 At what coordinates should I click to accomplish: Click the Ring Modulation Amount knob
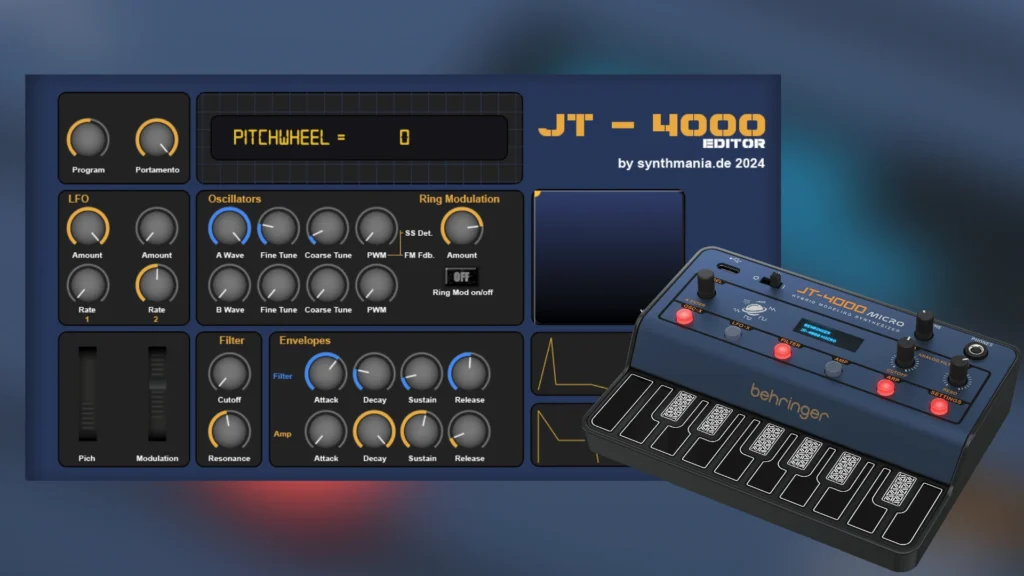[461, 228]
